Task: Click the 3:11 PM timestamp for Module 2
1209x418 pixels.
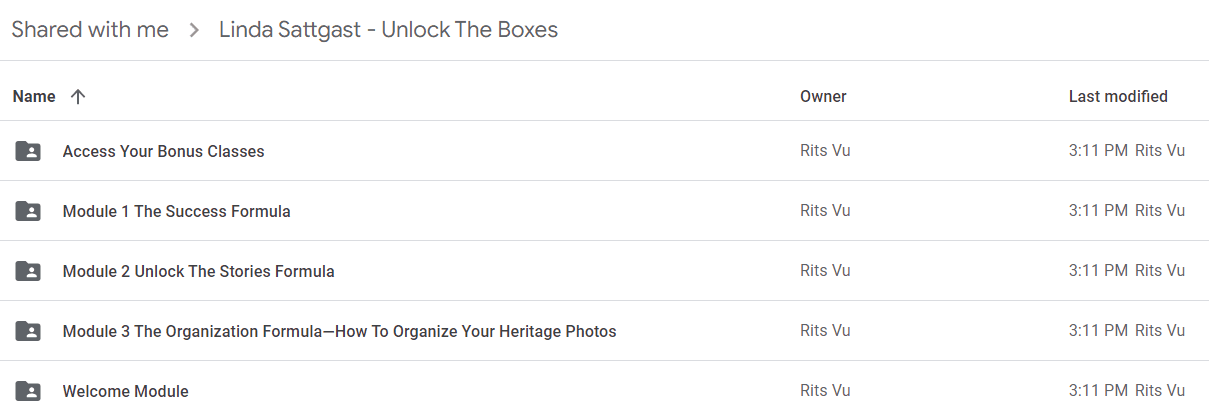Action: (1099, 271)
